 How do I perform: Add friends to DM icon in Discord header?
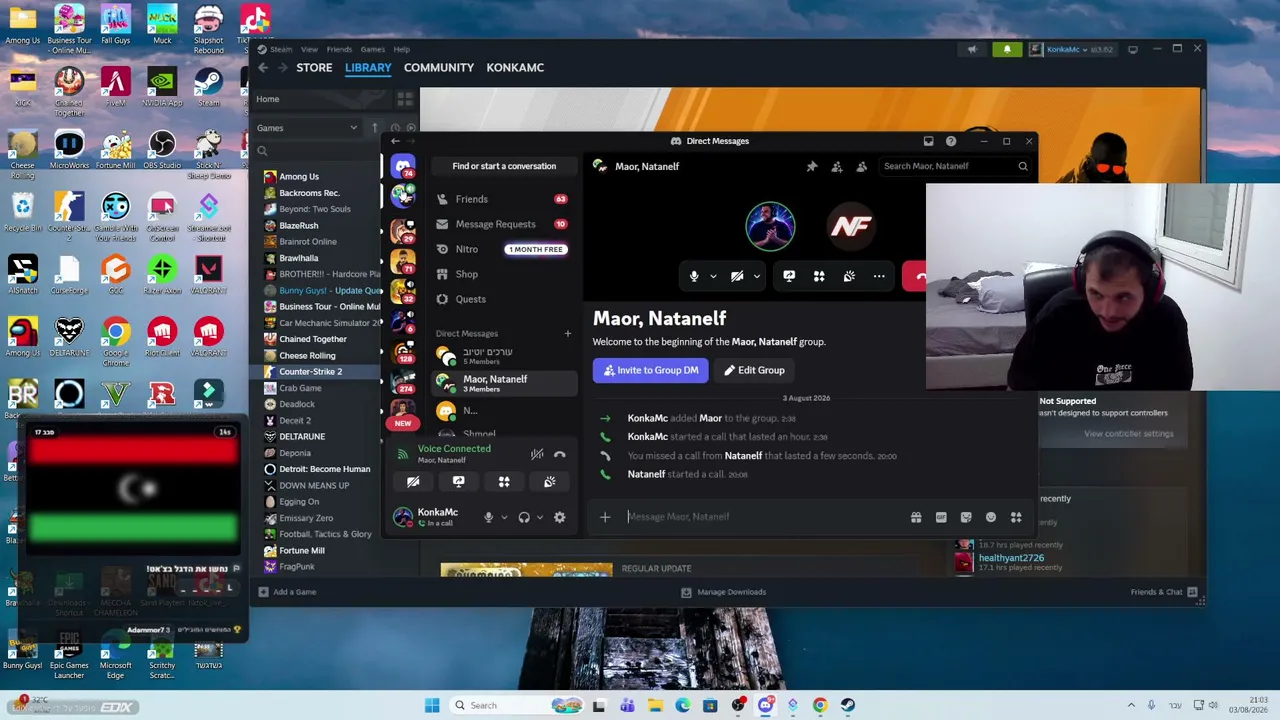tap(837, 167)
